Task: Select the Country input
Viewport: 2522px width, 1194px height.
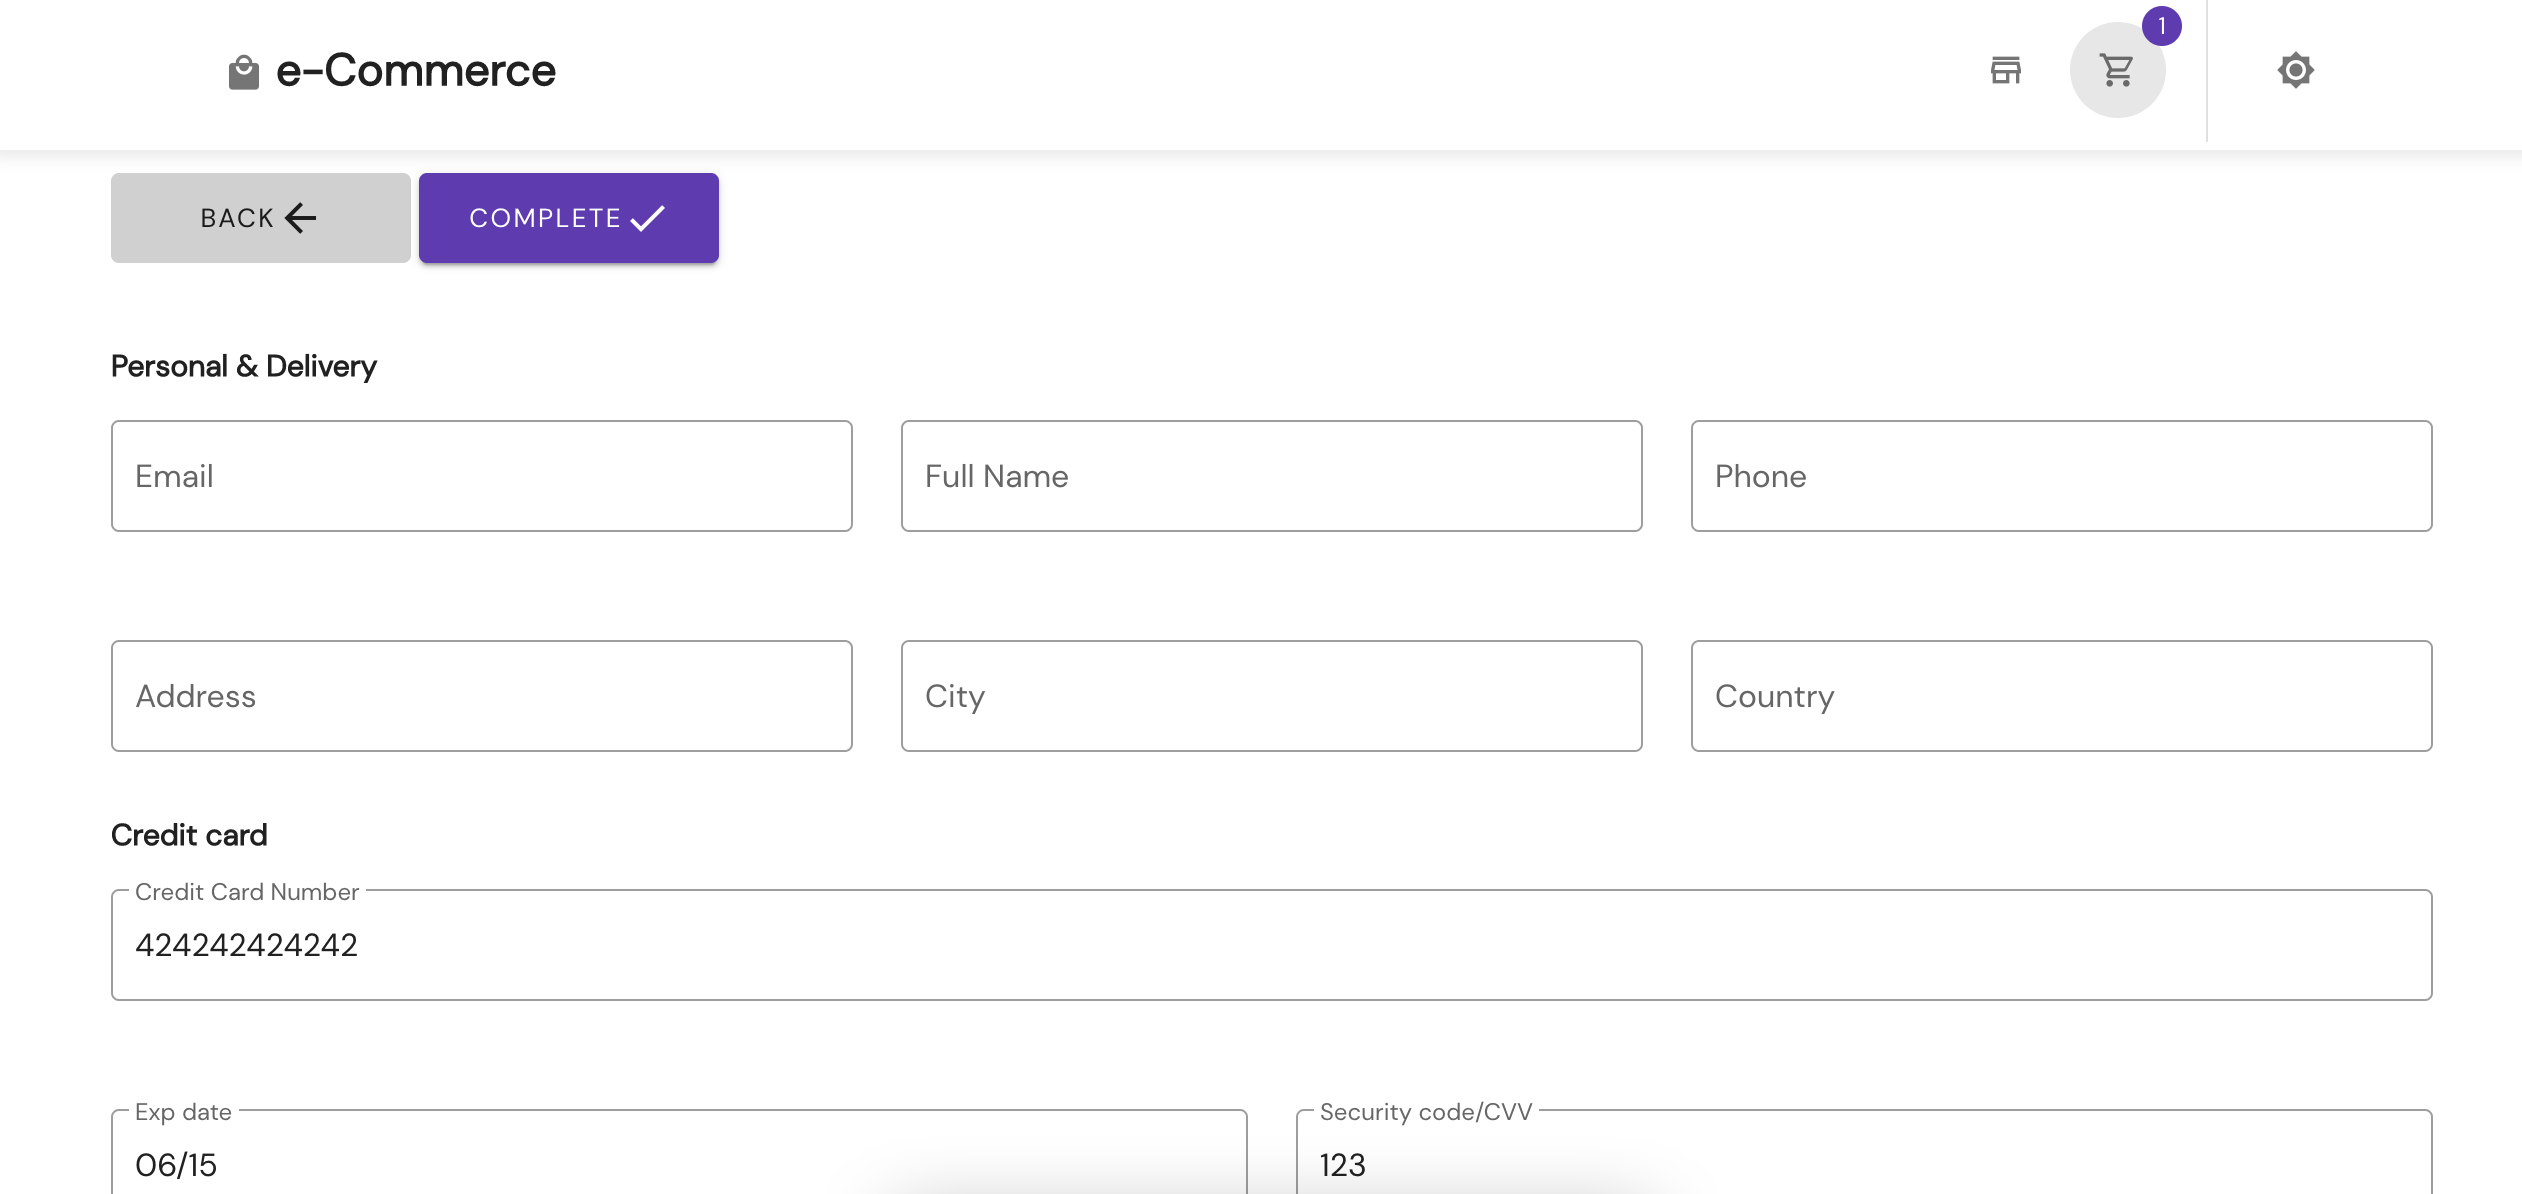Action: 2061,695
